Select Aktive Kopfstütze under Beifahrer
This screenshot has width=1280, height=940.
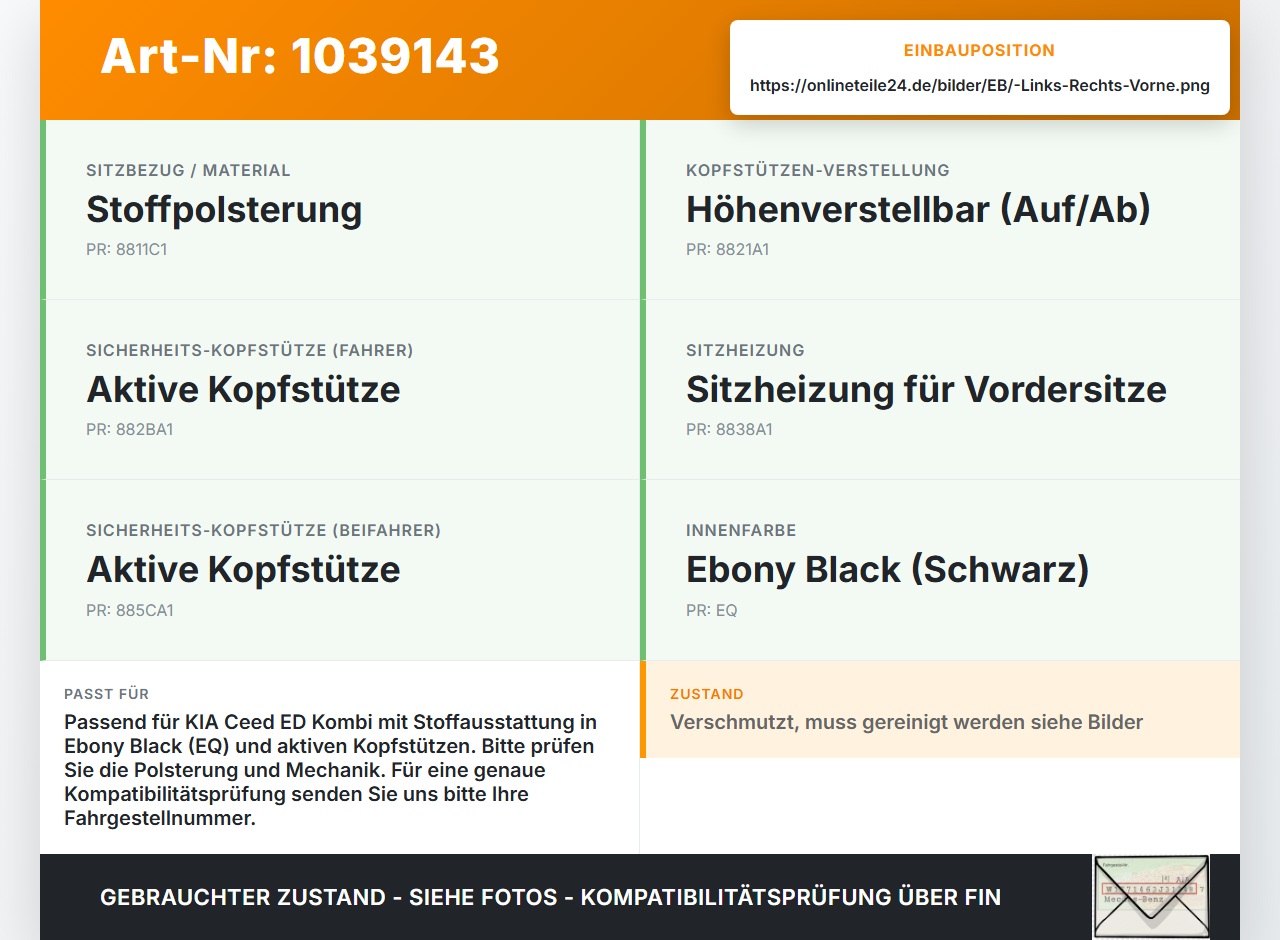243,570
